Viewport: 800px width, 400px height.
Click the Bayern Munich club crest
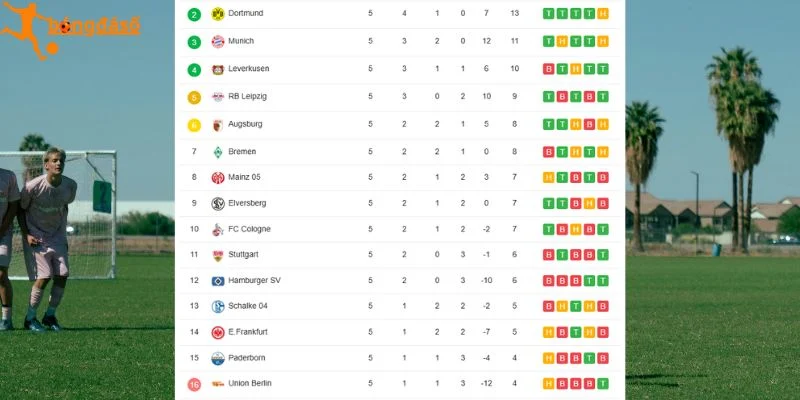pos(218,41)
